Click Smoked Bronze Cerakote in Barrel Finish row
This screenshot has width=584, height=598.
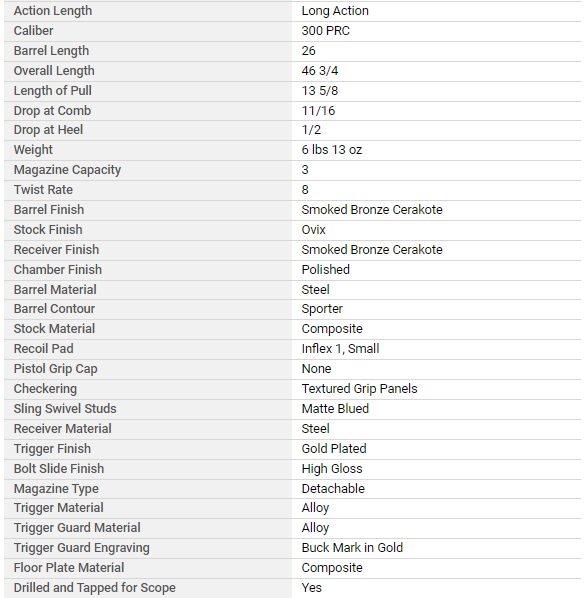372,210
